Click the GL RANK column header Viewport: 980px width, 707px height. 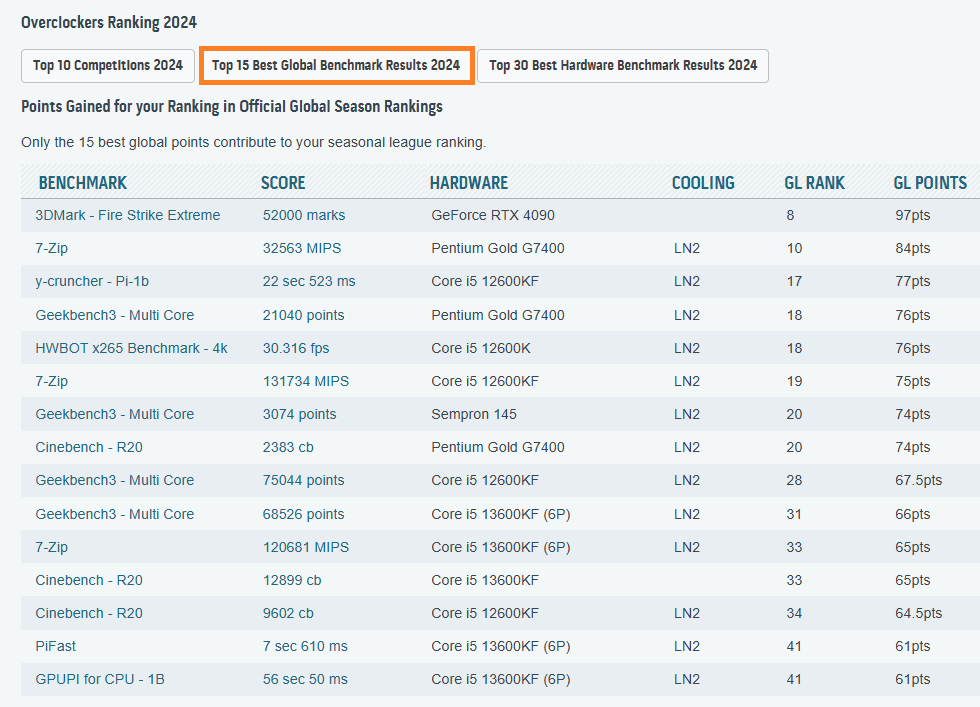point(814,183)
